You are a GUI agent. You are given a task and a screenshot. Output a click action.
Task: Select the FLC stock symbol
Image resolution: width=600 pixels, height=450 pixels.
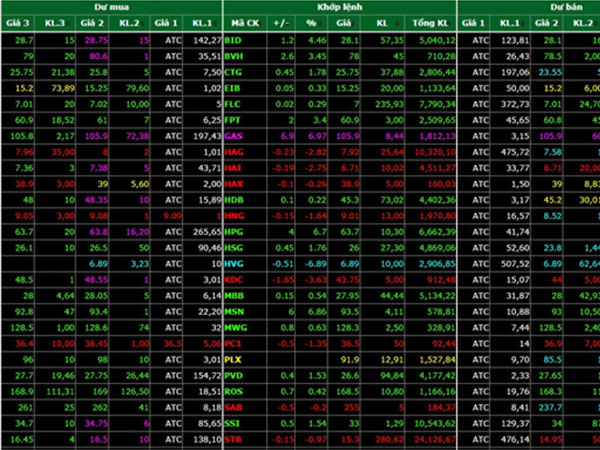click(232, 104)
